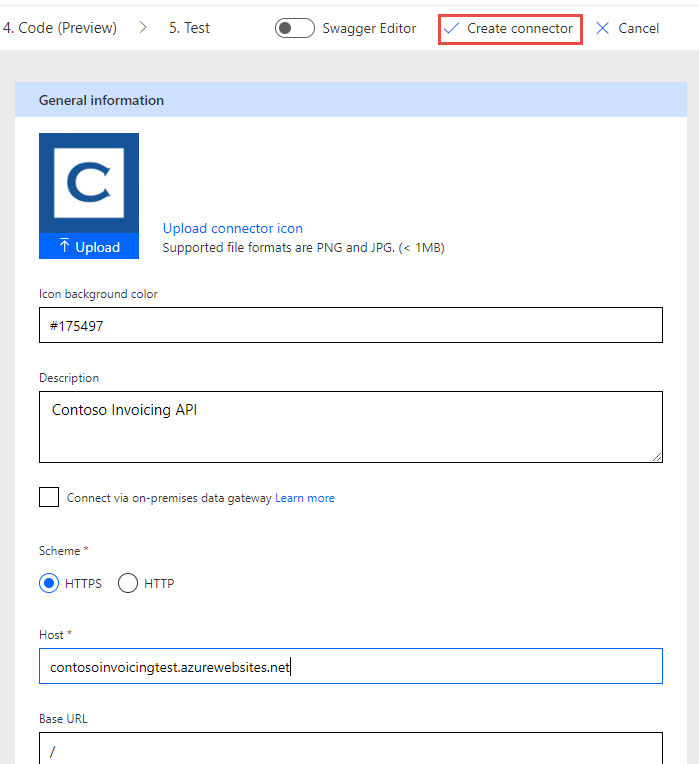Click the Cancel X icon

point(603,28)
